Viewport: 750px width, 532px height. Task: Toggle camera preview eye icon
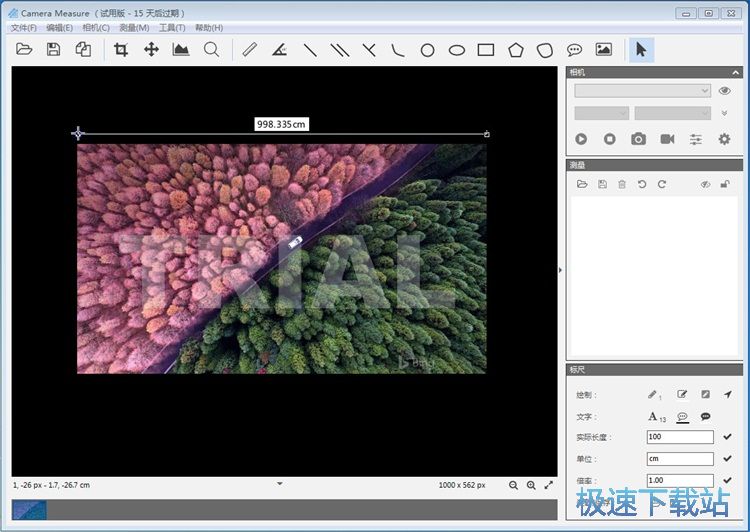[x=725, y=91]
